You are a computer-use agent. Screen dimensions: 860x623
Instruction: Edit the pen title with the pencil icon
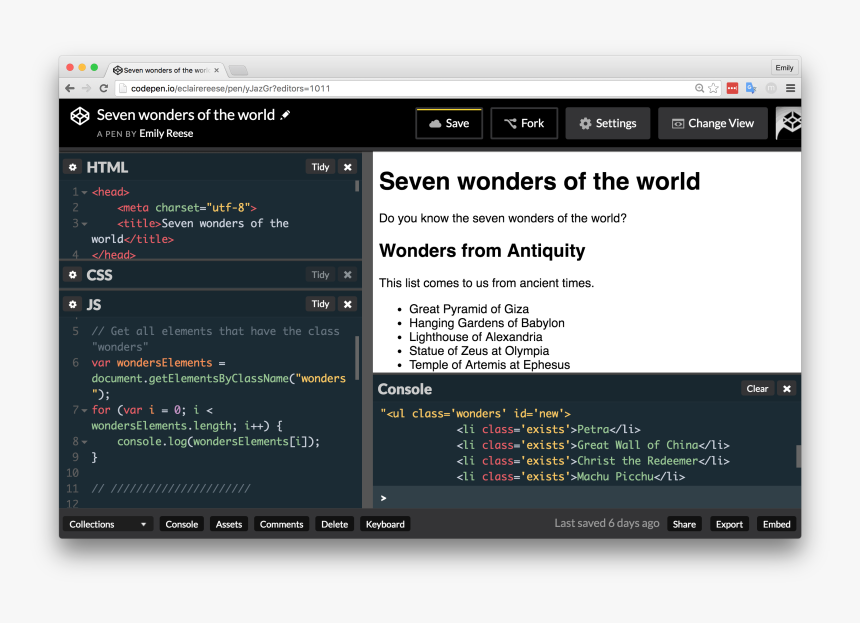[285, 115]
